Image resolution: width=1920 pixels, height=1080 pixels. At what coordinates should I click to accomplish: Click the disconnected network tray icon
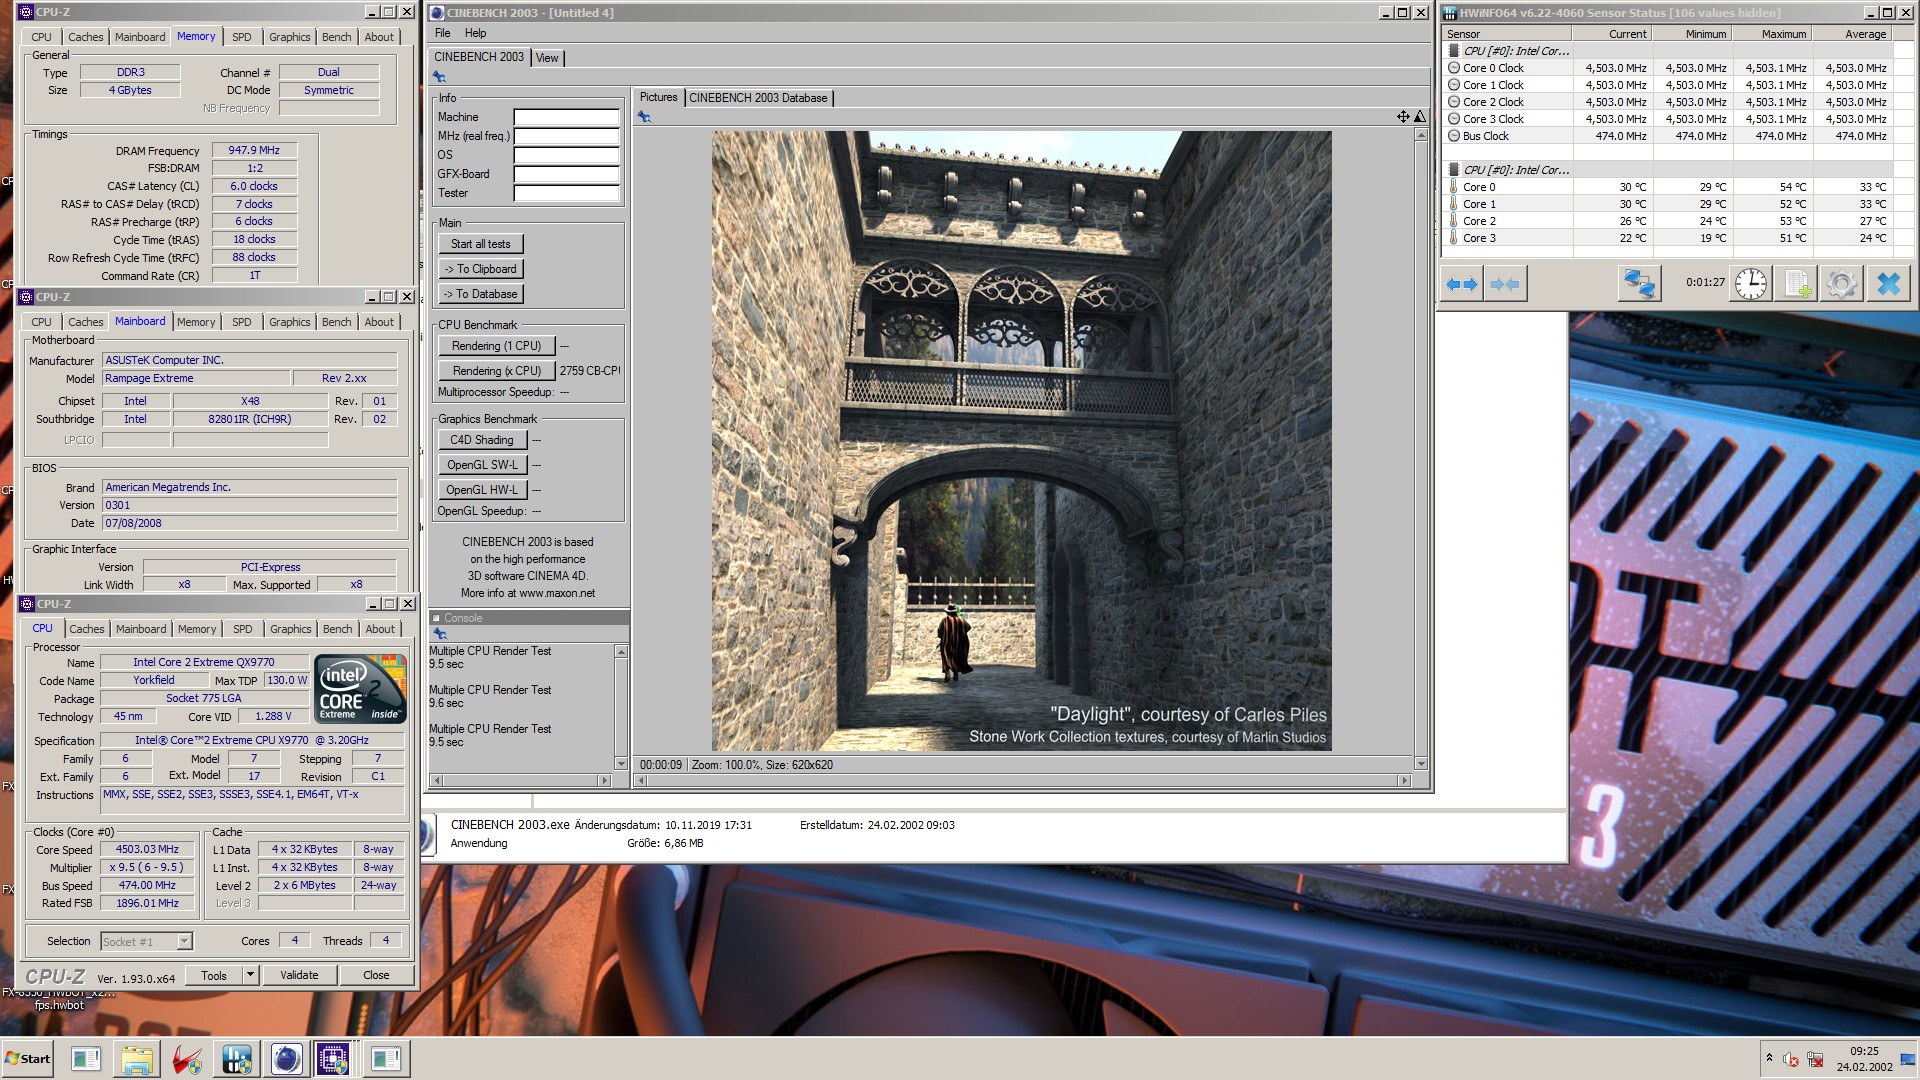[1815, 1060]
